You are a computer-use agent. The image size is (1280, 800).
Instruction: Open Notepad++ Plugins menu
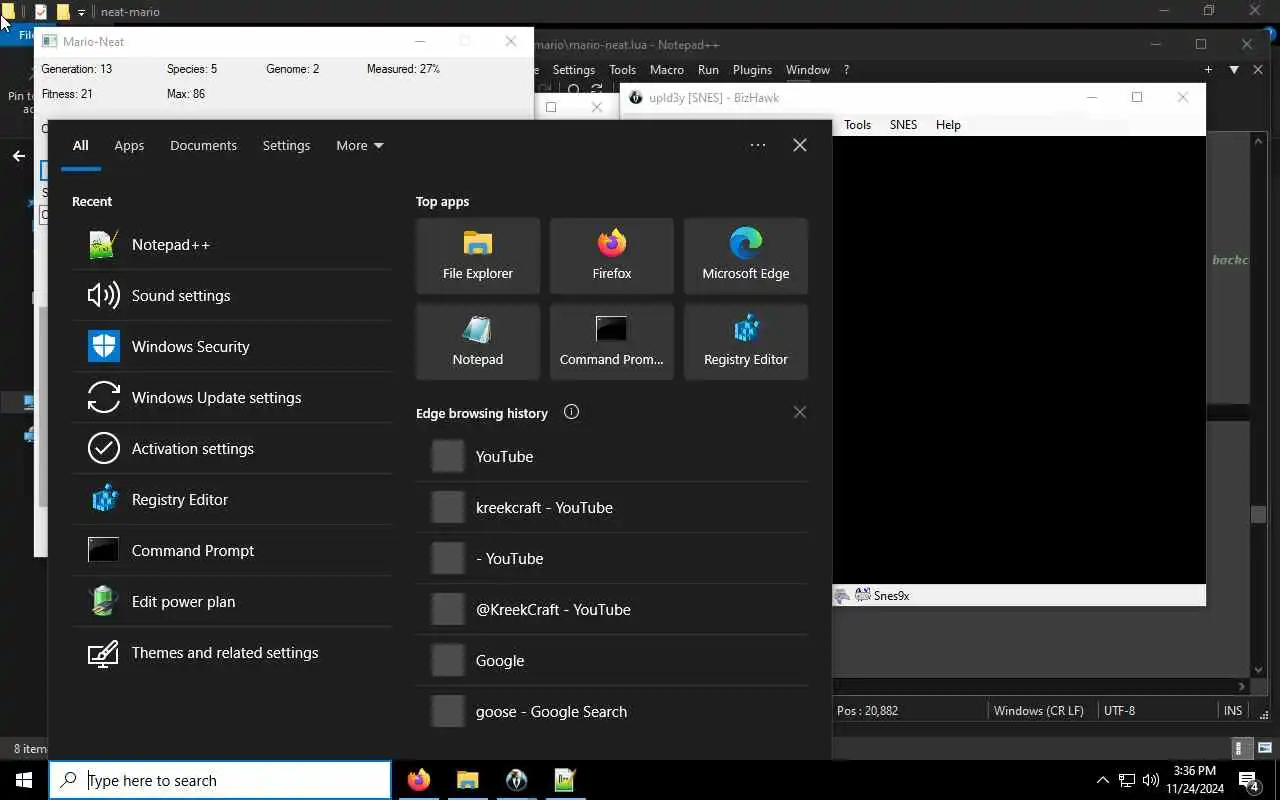pyautogui.click(x=752, y=70)
